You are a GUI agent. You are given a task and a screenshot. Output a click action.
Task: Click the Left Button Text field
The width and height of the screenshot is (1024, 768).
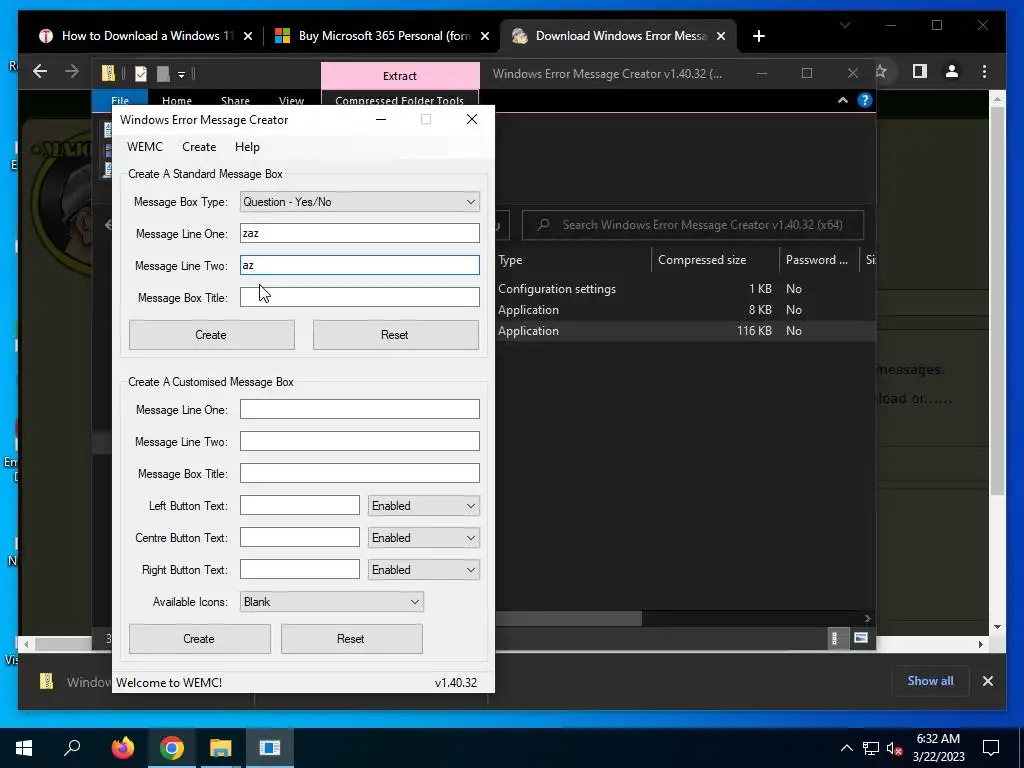300,505
